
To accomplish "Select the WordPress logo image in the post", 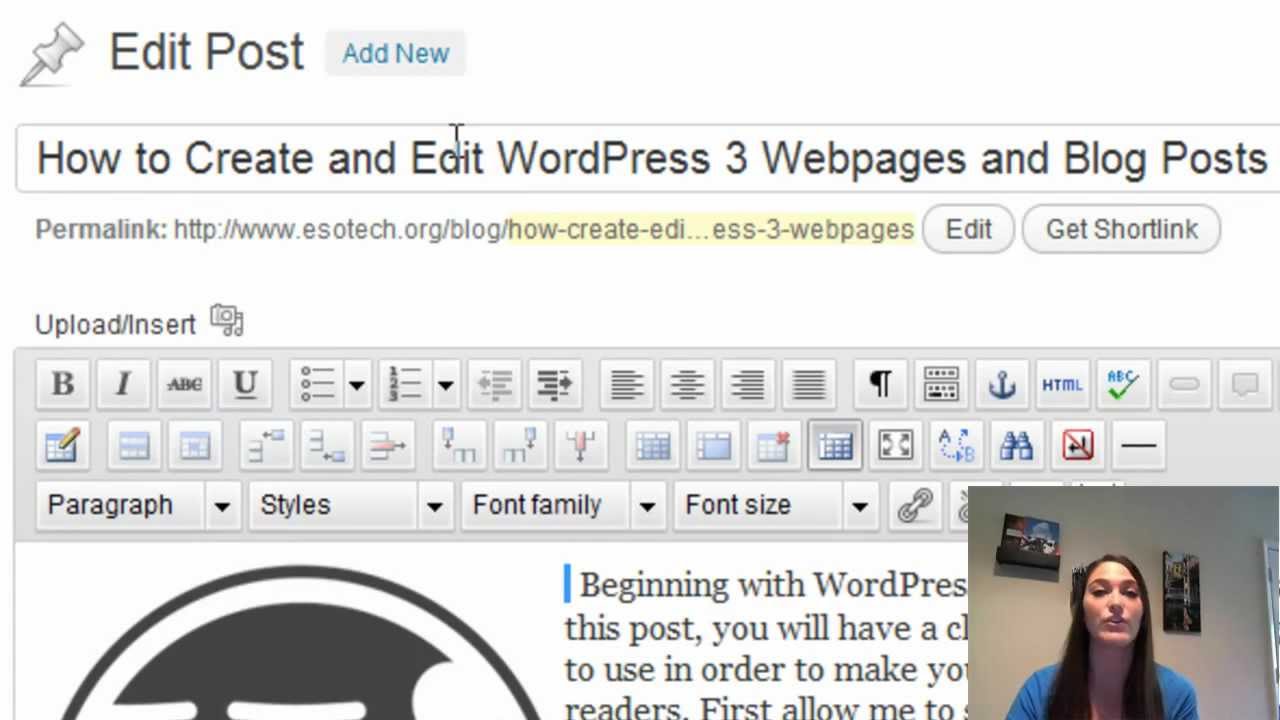I will (300, 642).
